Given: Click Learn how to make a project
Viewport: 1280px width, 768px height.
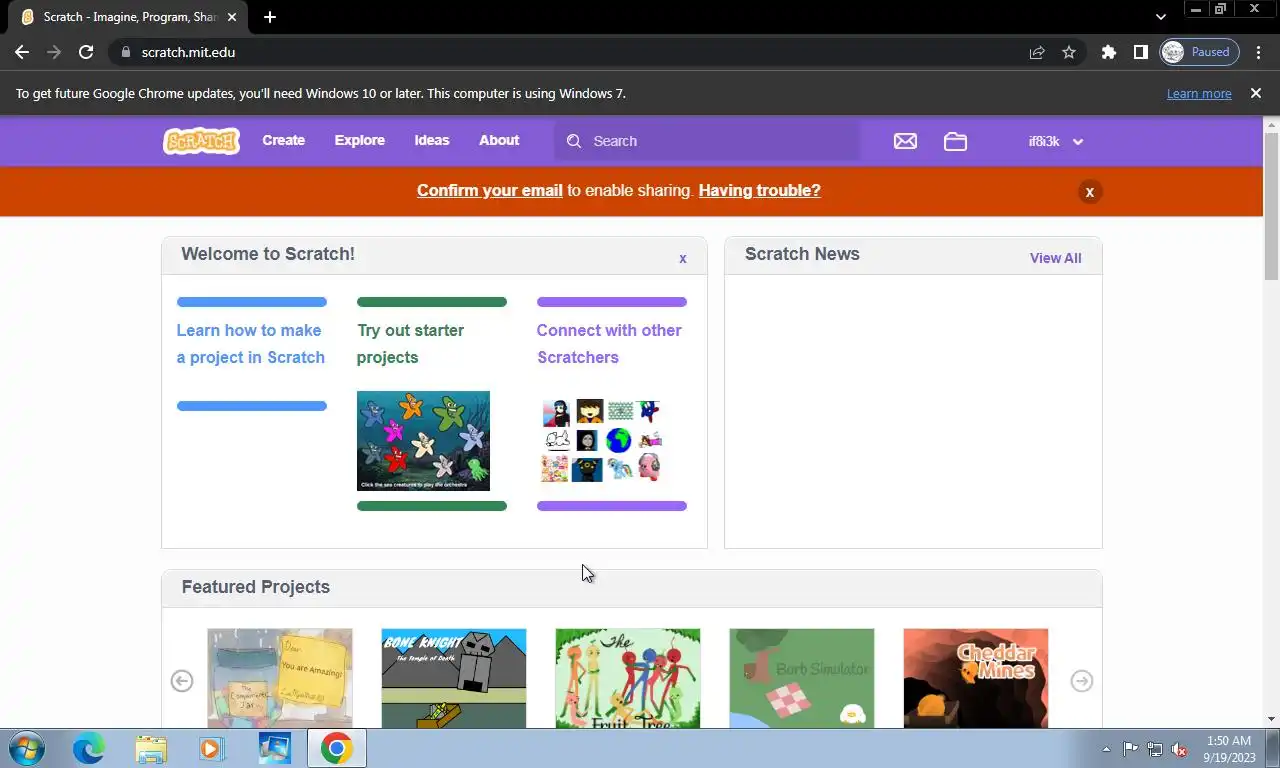Looking at the screenshot, I should [251, 344].
